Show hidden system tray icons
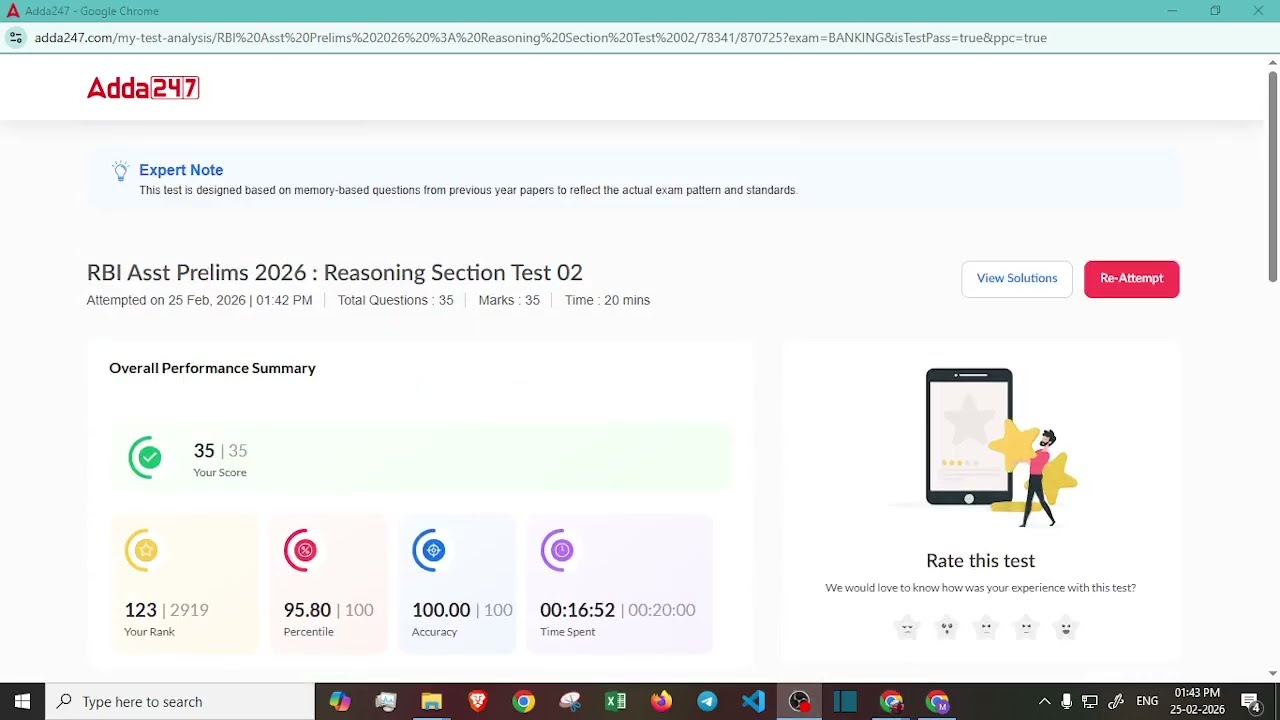Image resolution: width=1280 pixels, height=720 pixels. tap(1044, 702)
